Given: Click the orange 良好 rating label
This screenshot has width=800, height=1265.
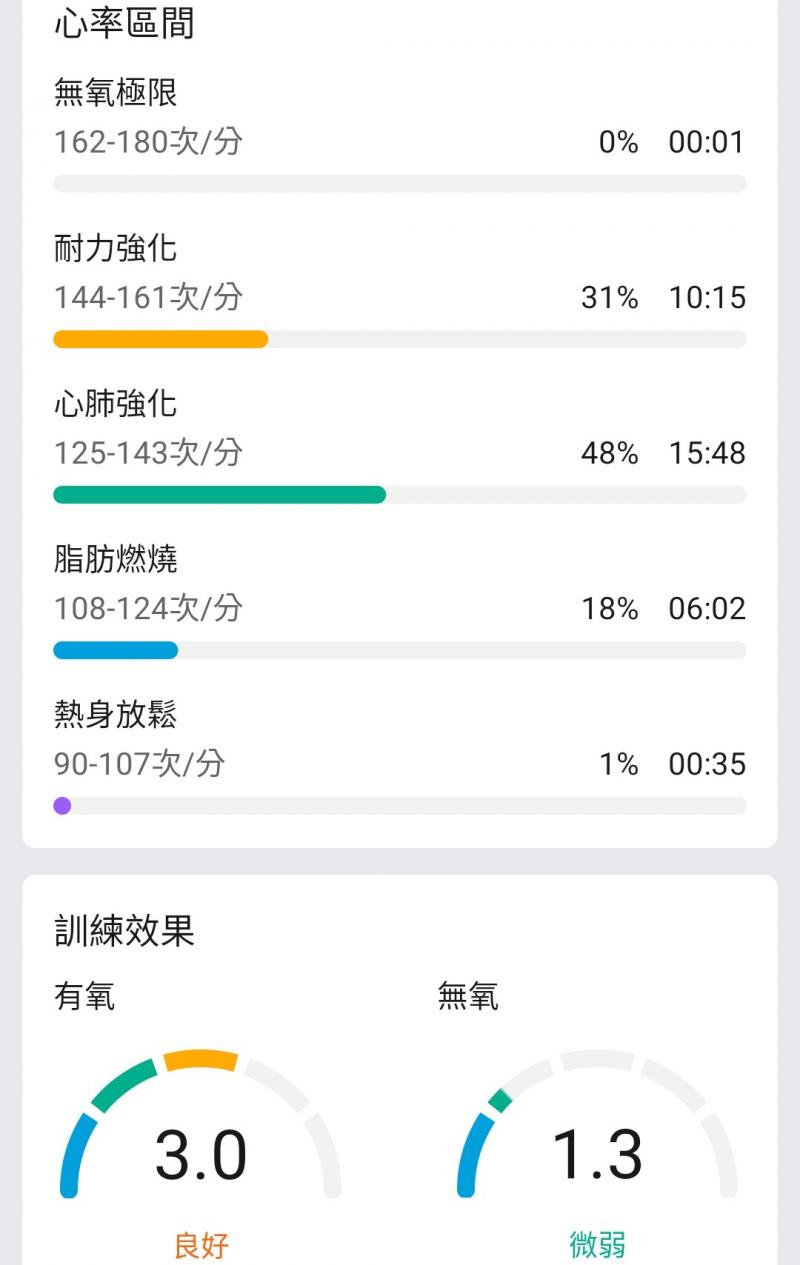Looking at the screenshot, I should 201,1245.
